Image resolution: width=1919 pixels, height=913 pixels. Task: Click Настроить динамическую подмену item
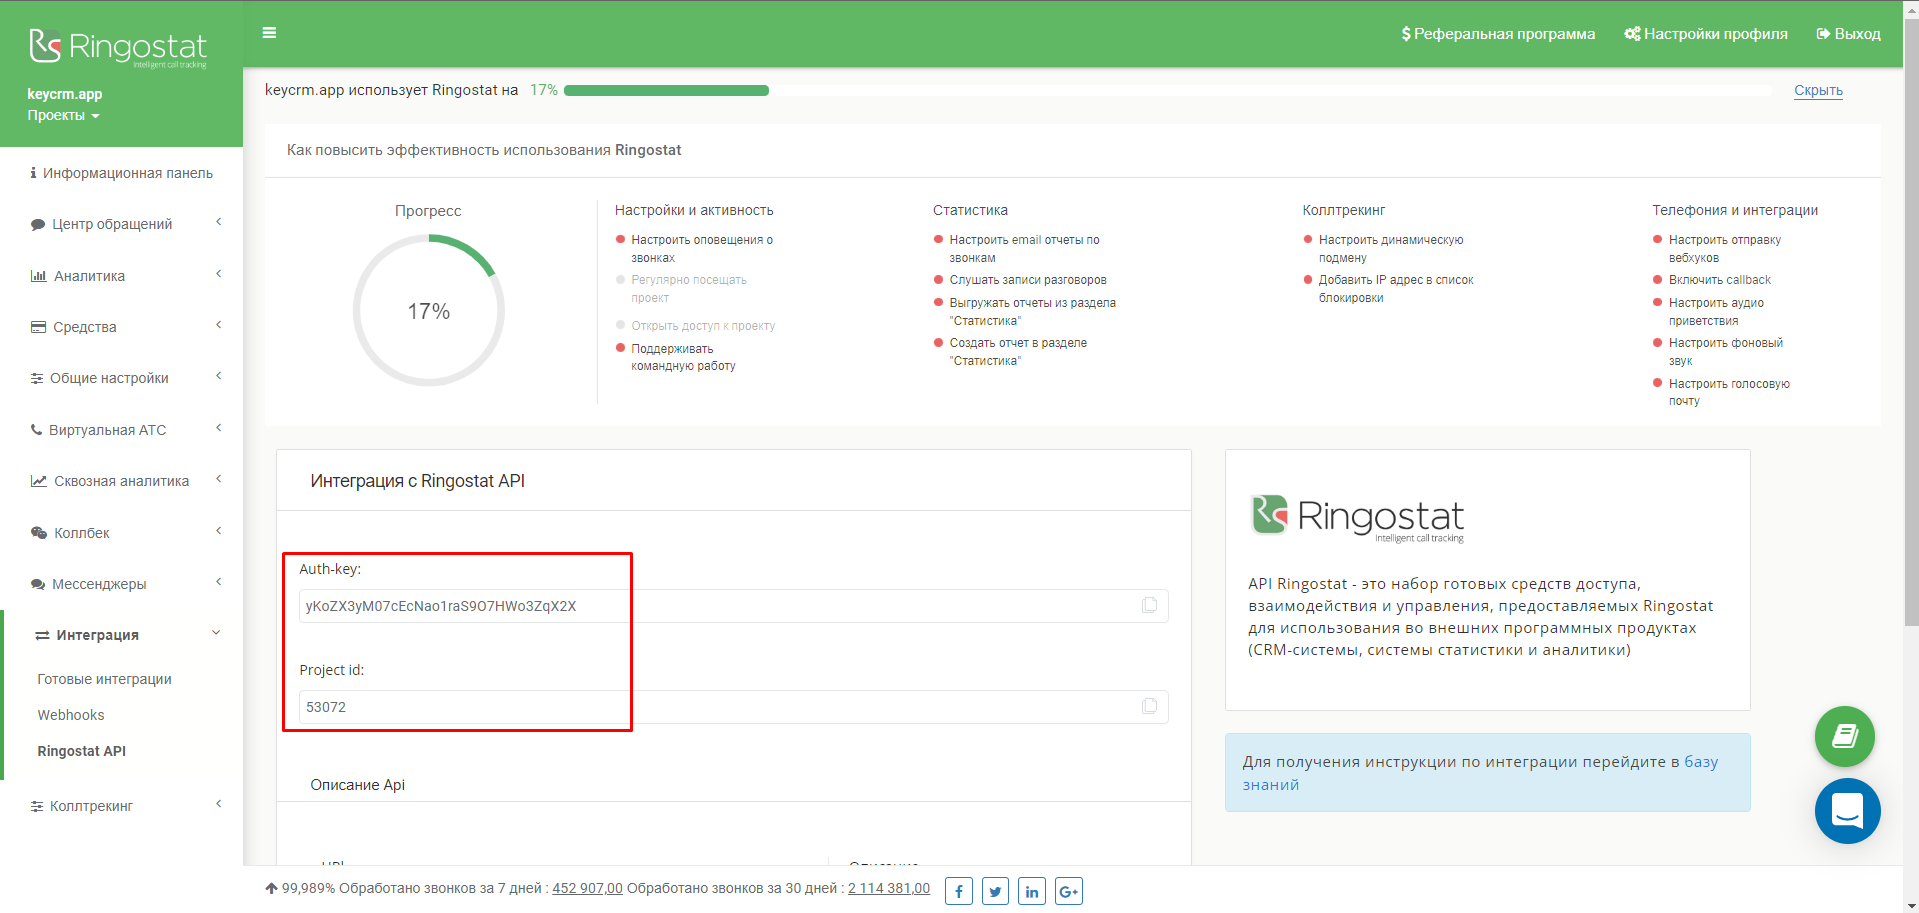pos(1391,249)
